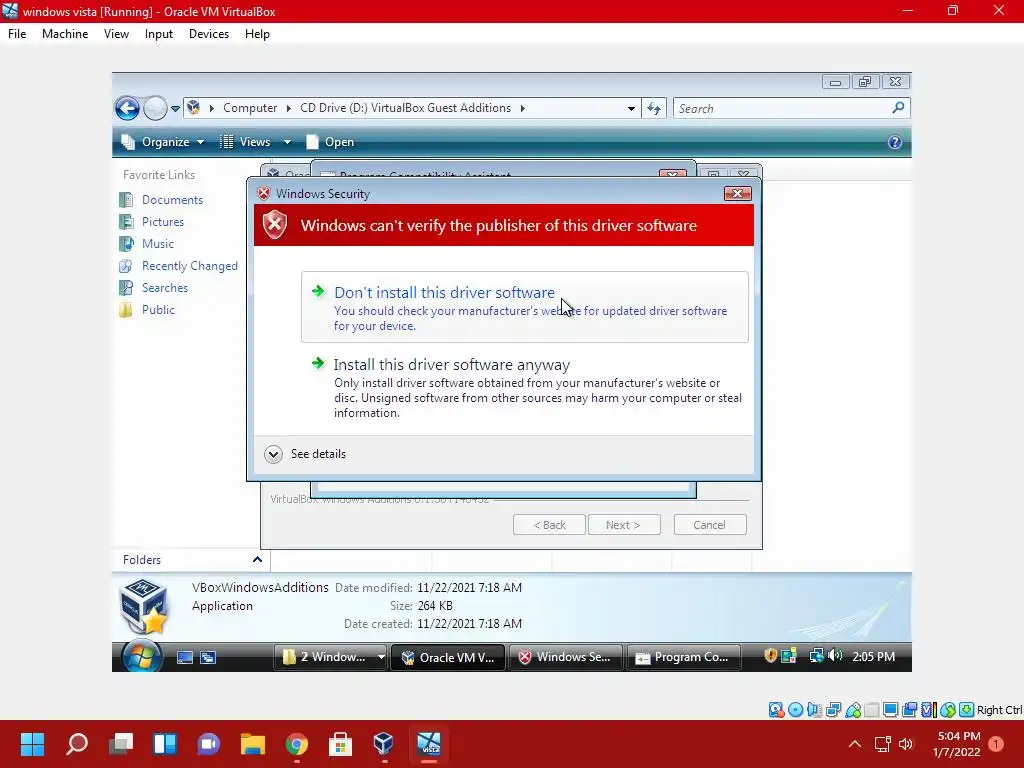Switch to Windows Se... taskbar button
This screenshot has width=1024, height=768.
tap(565, 657)
